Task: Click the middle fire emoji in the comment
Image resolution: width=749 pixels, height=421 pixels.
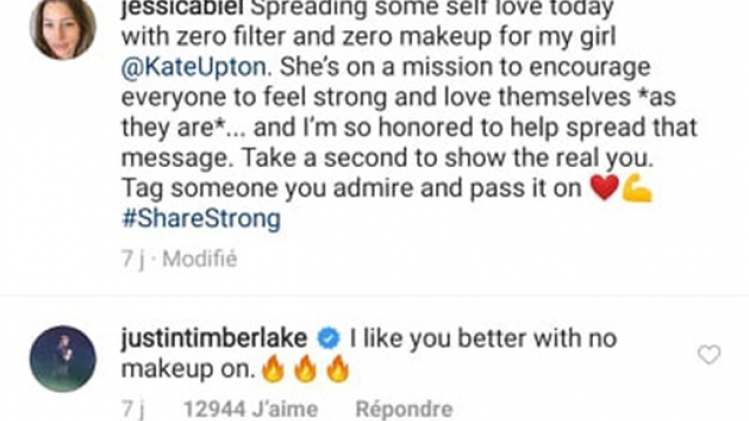Action: point(305,371)
